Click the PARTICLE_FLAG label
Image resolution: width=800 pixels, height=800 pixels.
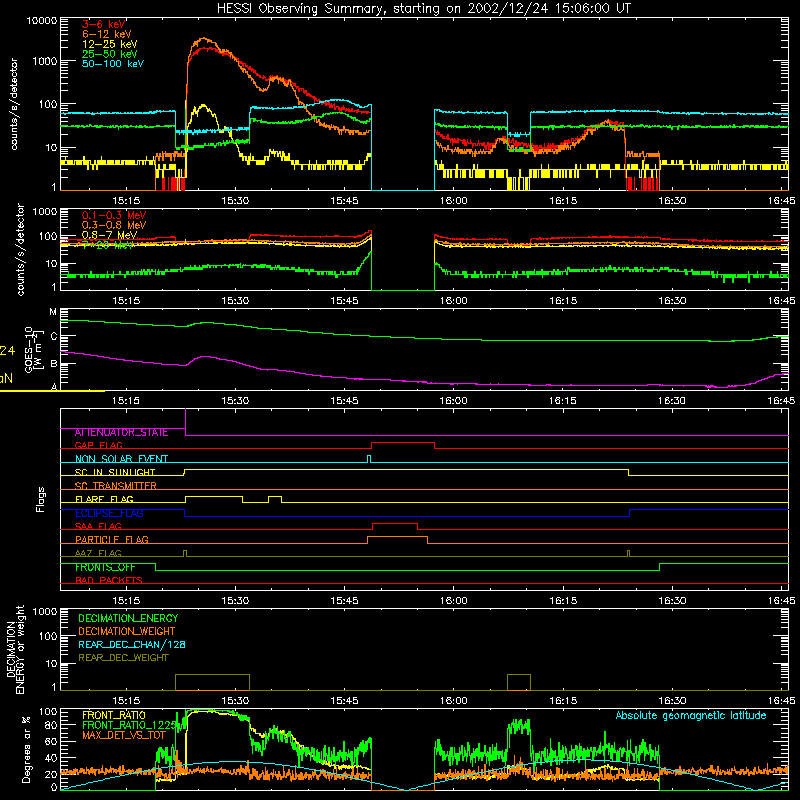pos(112,540)
